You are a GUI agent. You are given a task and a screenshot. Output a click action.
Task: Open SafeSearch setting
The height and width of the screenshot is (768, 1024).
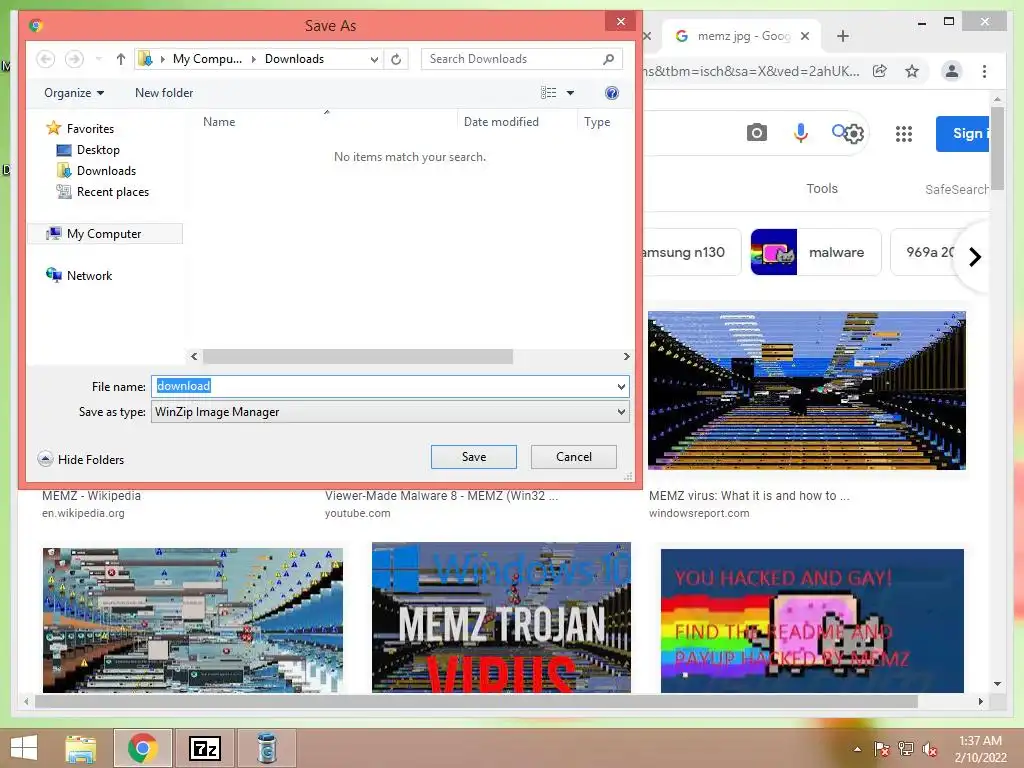point(957,189)
